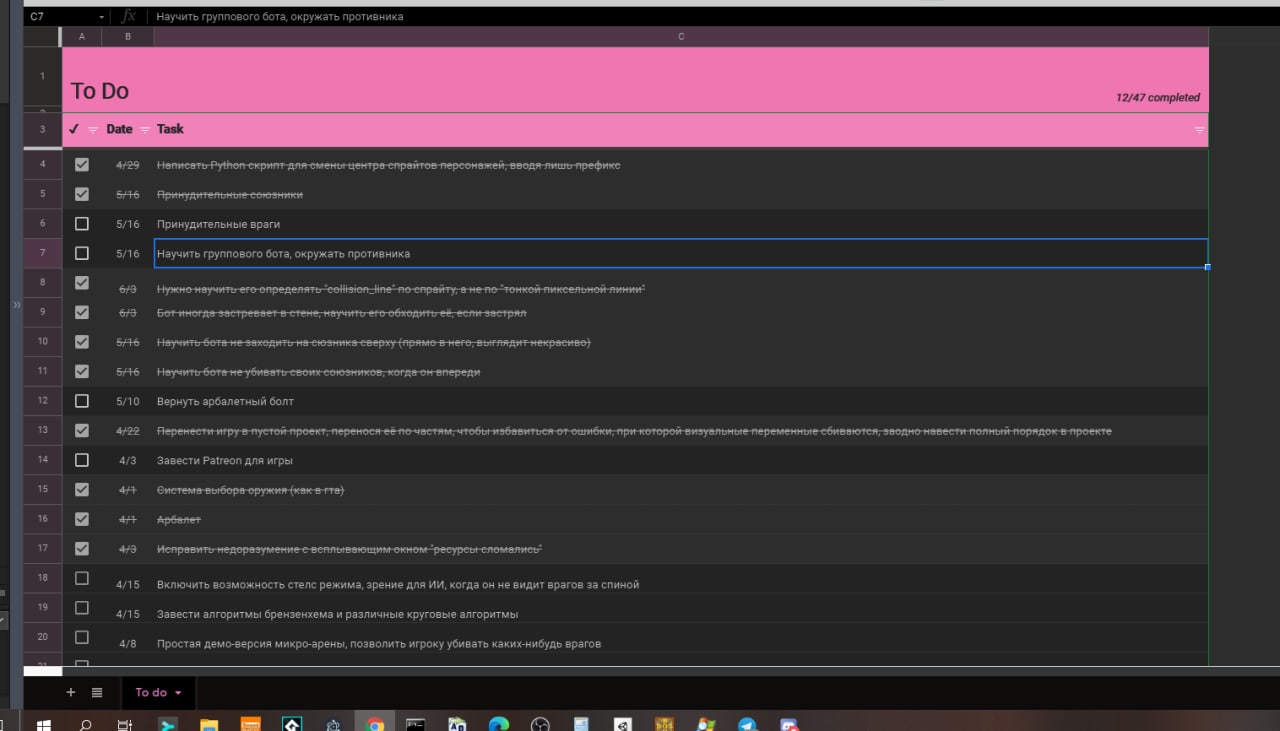Select the 4/29 date cell
Image resolution: width=1280 pixels, height=731 pixels.
[x=128, y=164]
